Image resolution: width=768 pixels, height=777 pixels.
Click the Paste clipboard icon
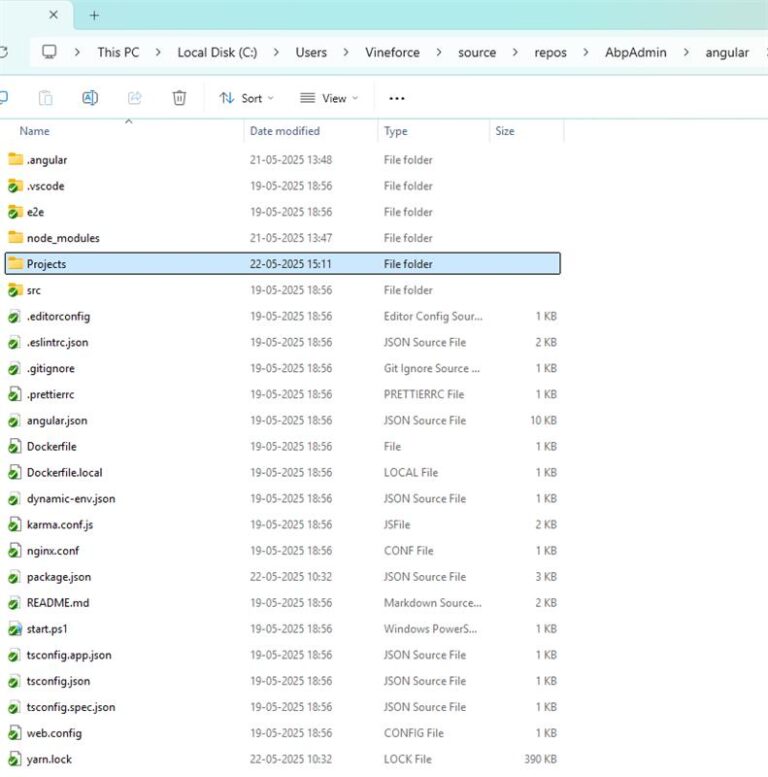pyautogui.click(x=46, y=98)
